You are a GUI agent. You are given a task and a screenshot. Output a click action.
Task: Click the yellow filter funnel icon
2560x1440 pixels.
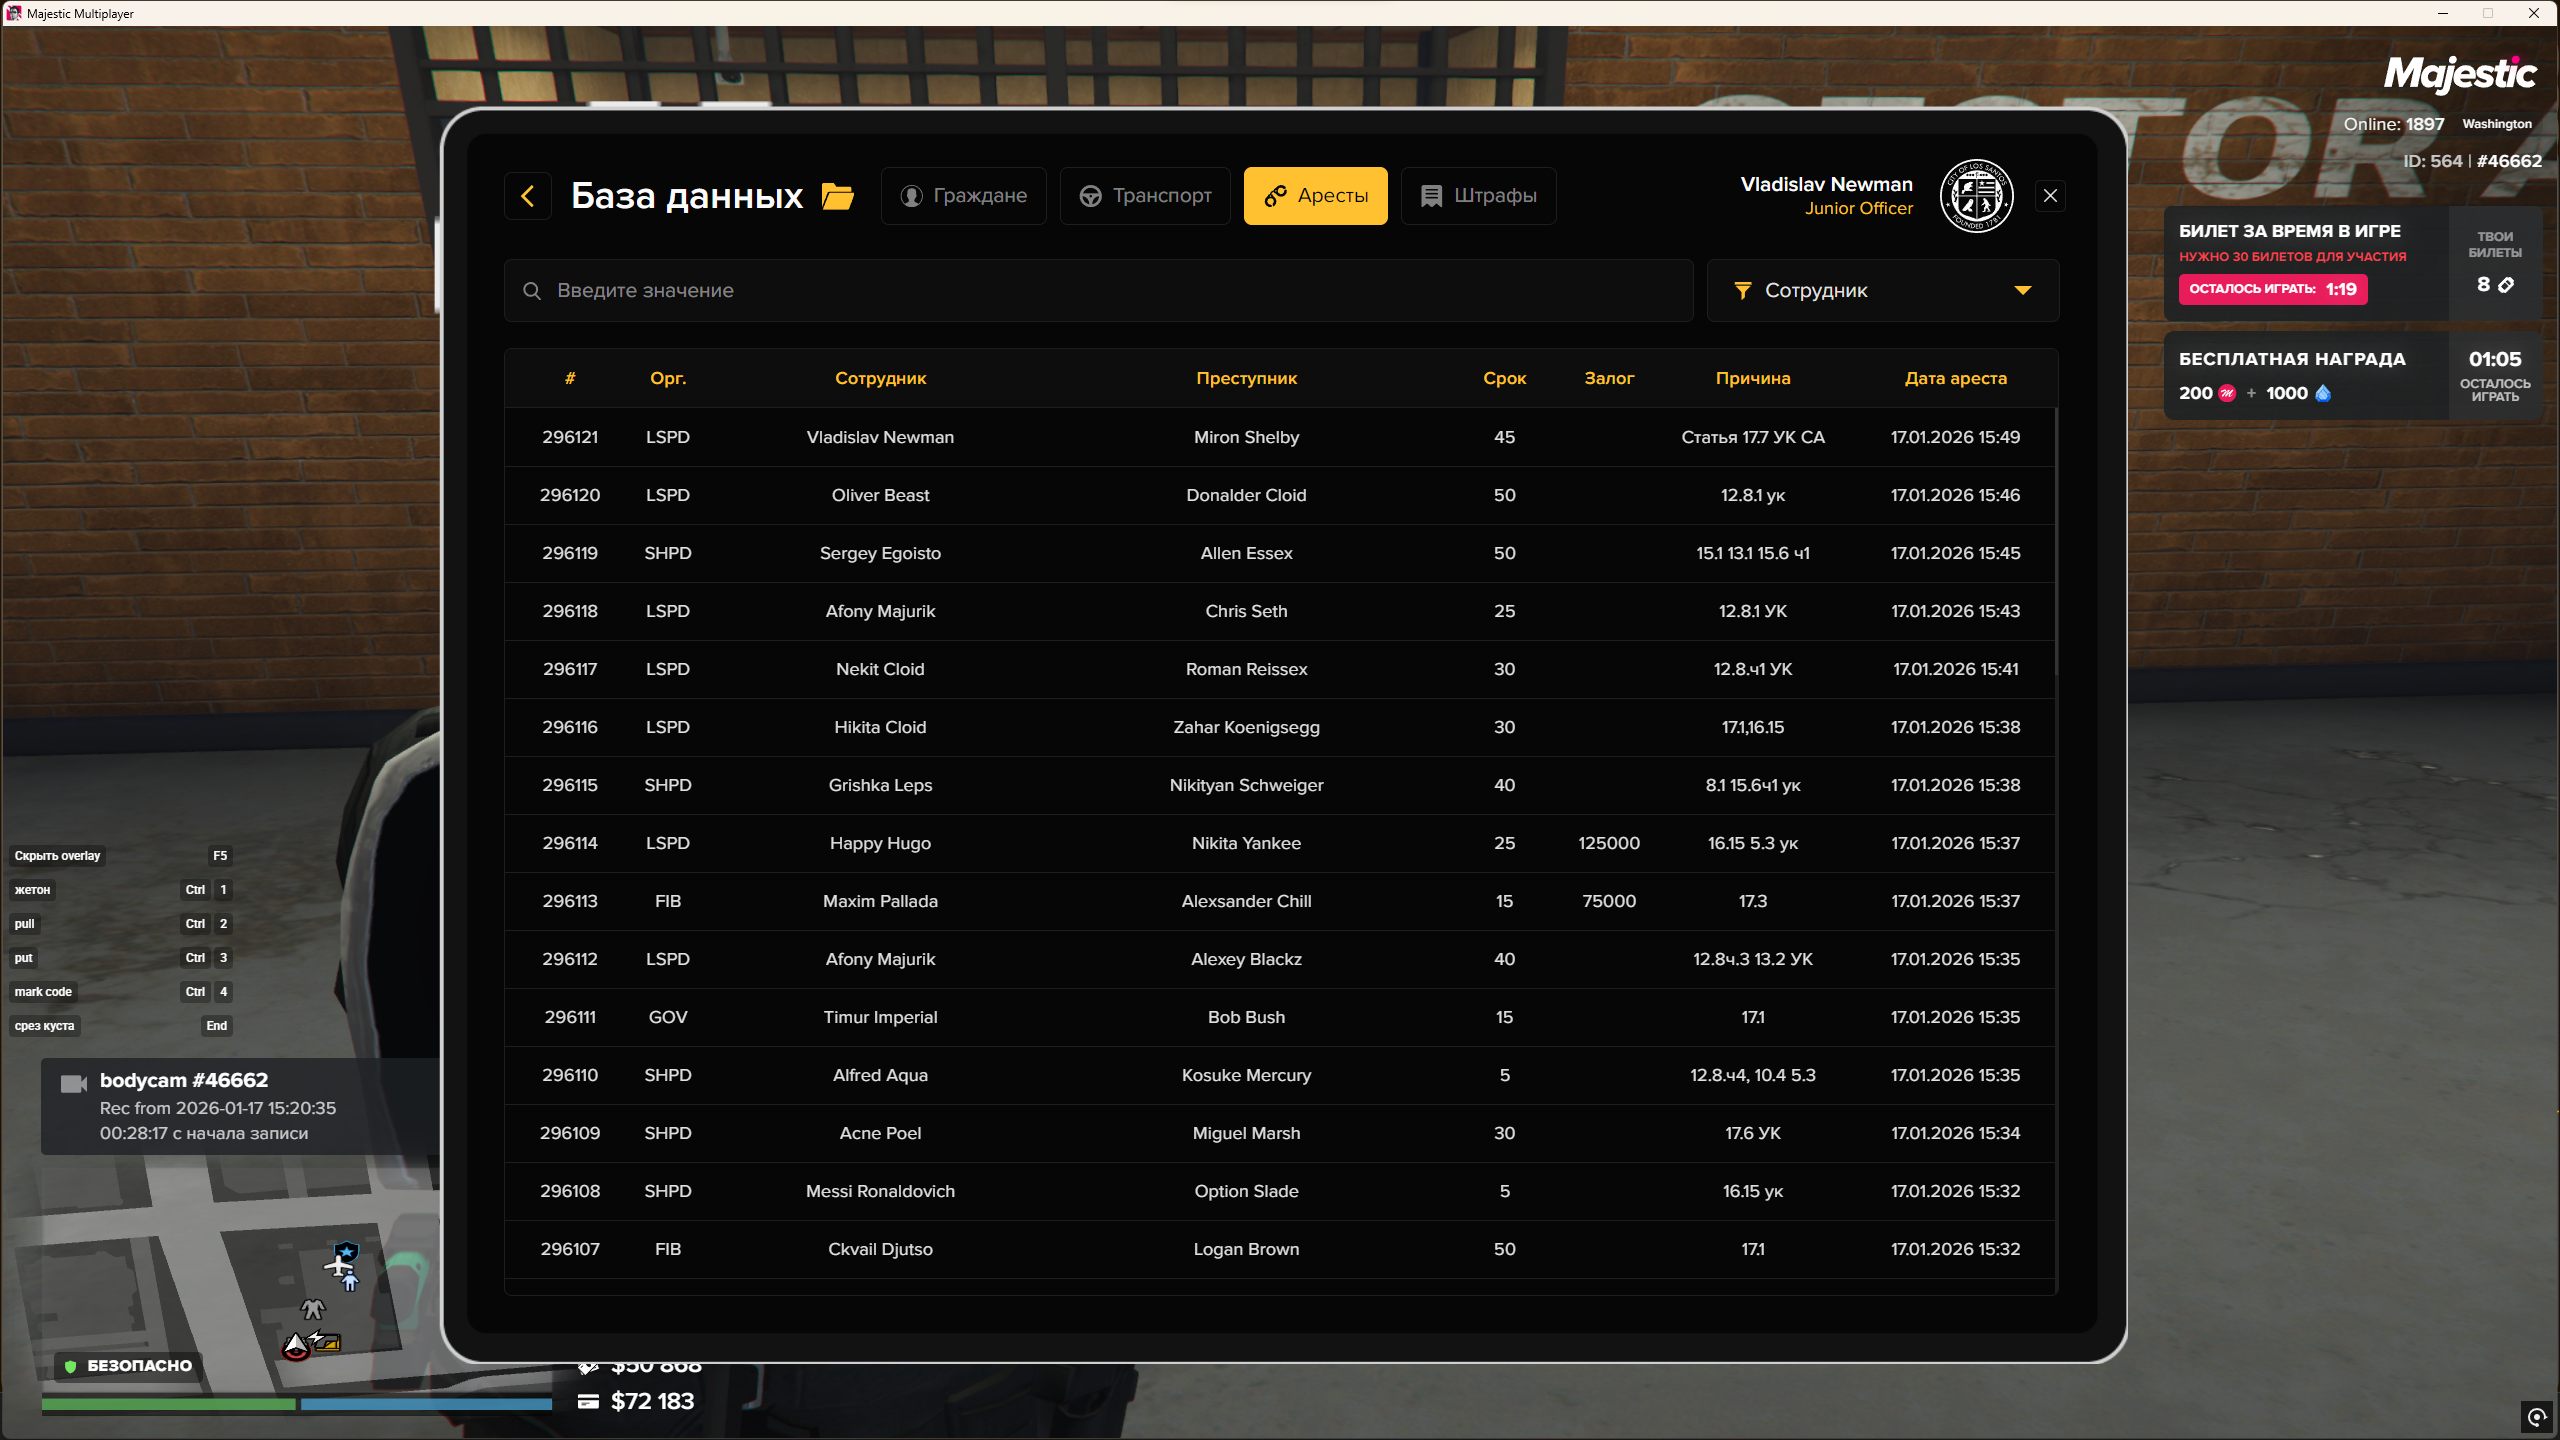pyautogui.click(x=1743, y=291)
